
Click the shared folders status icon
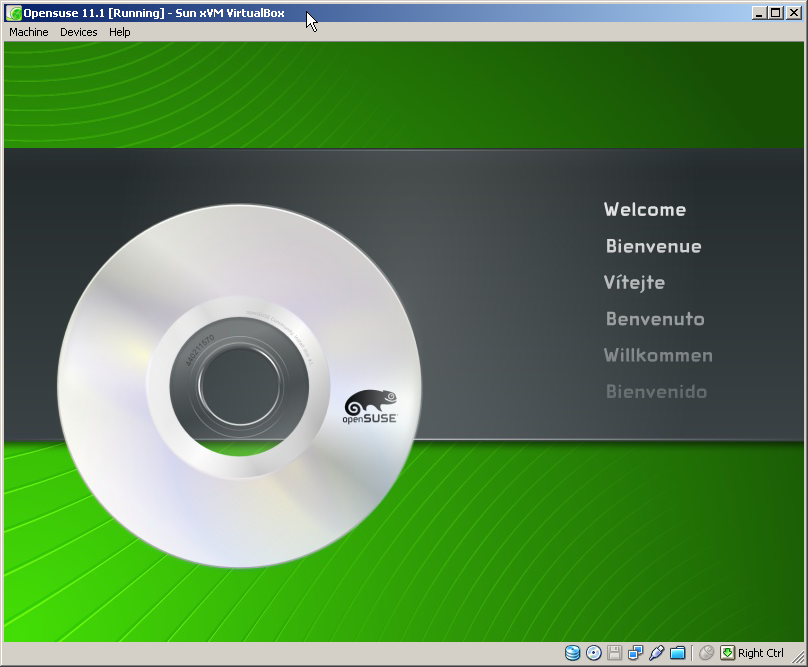tap(677, 653)
